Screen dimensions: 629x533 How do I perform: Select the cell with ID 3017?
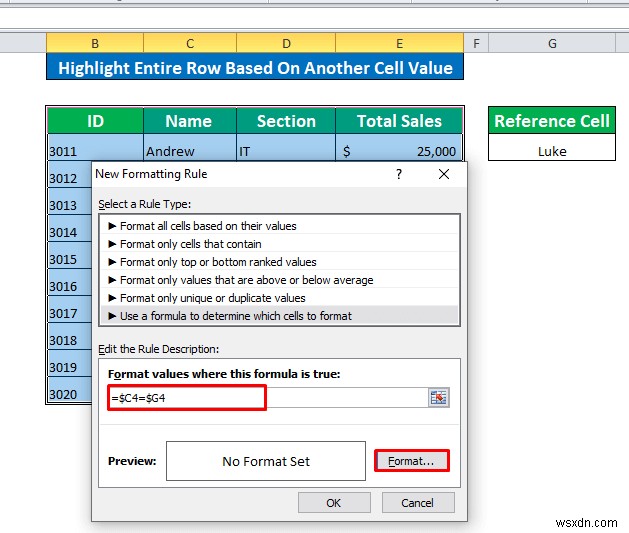pos(69,309)
